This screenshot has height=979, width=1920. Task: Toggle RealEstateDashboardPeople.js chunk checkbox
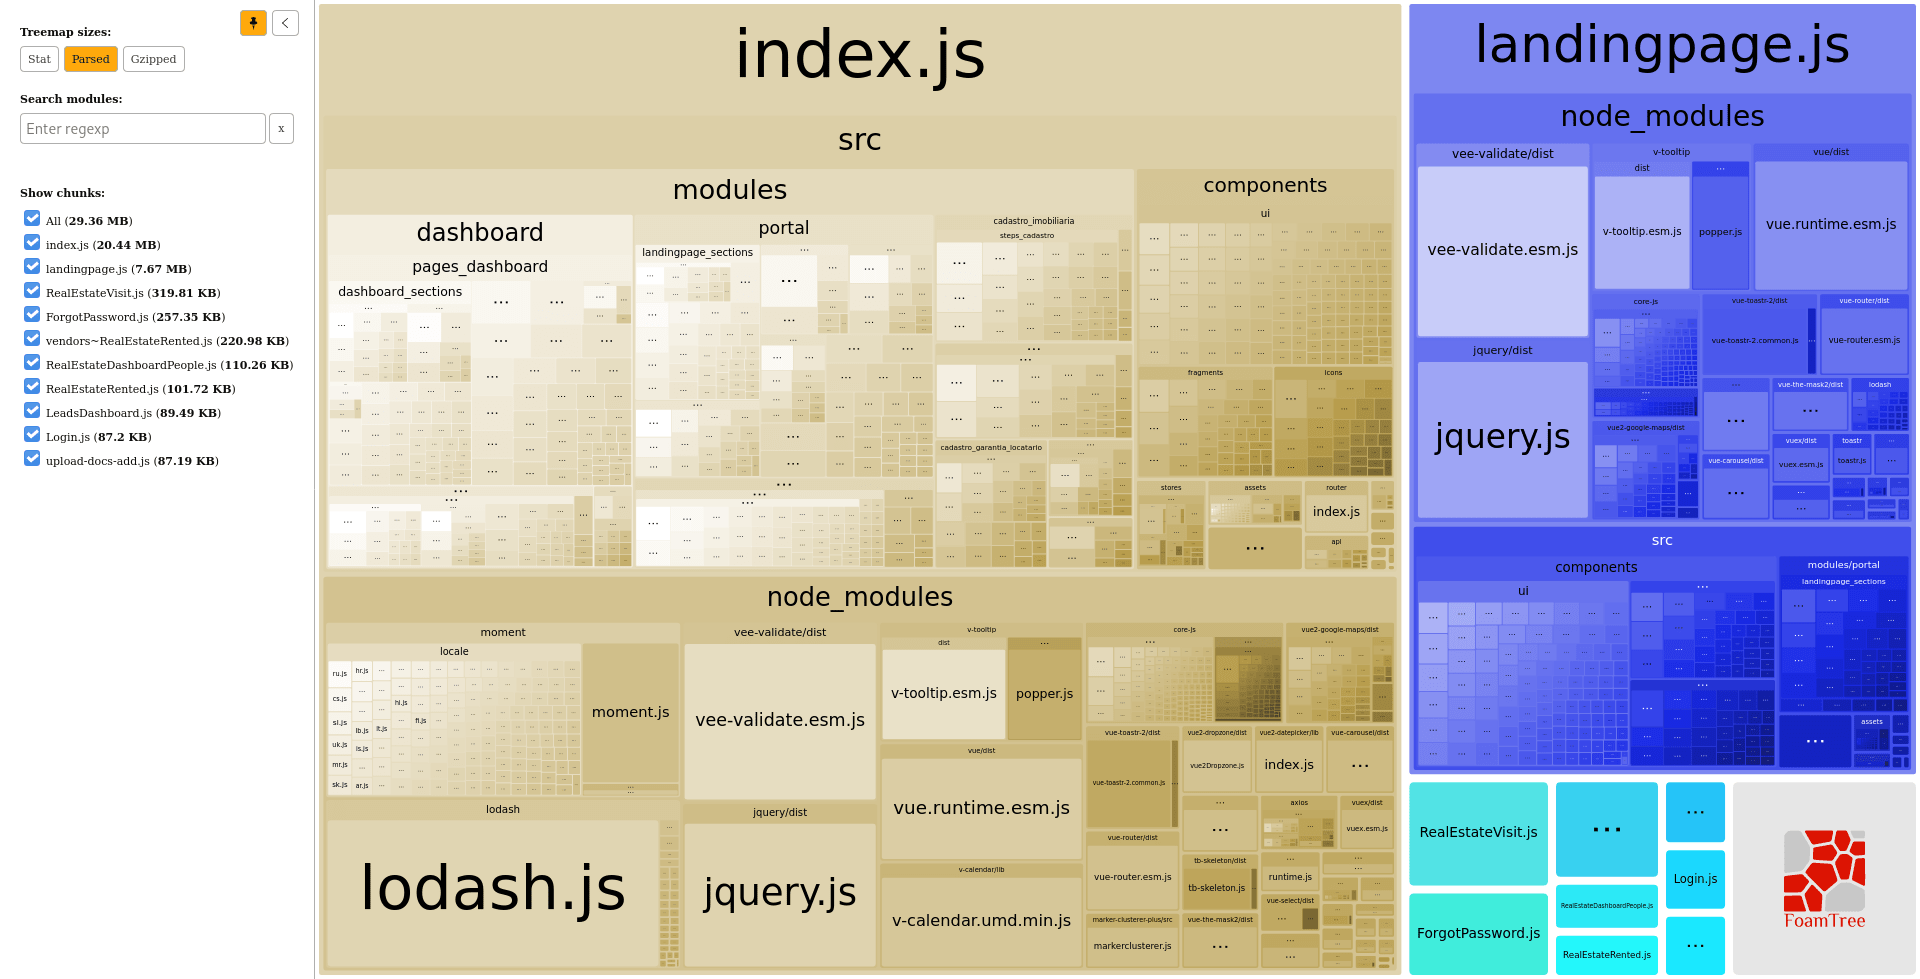(32, 363)
